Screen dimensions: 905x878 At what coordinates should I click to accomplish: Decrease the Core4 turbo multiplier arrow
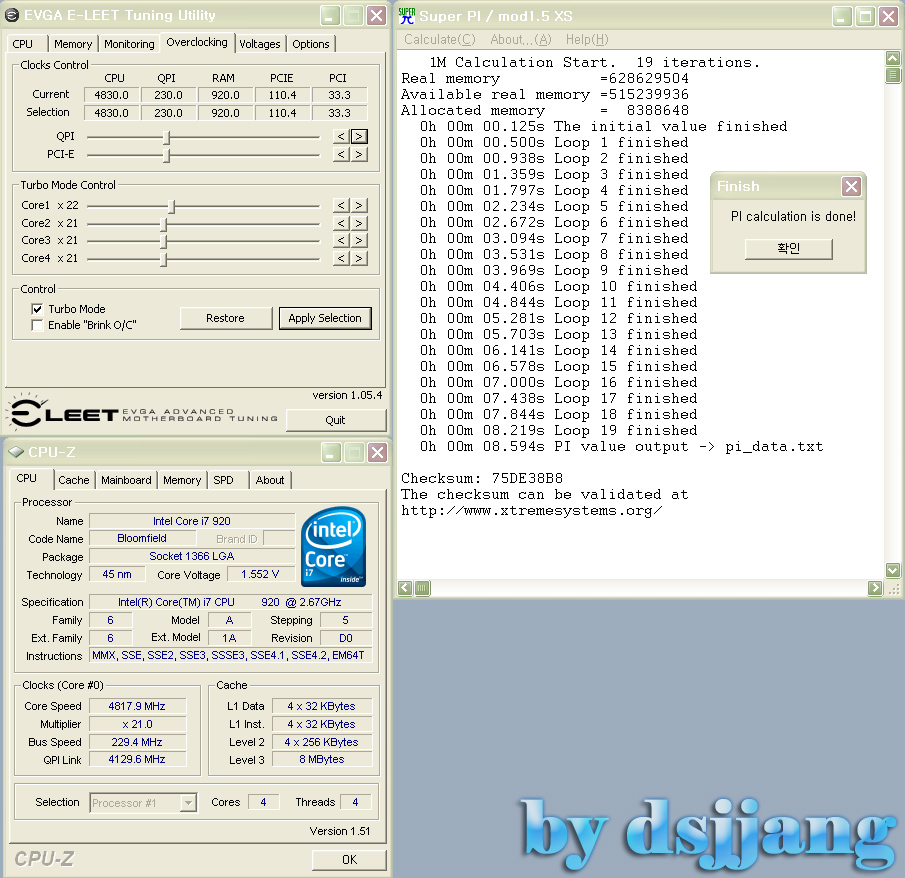point(341,259)
